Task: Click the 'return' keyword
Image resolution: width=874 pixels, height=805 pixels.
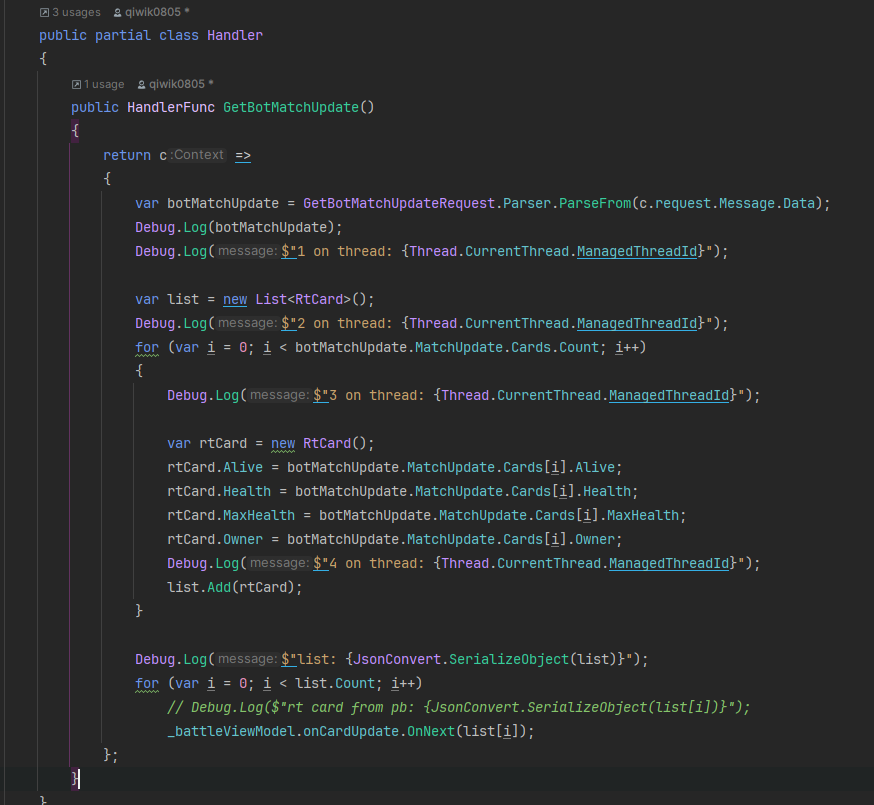Action: 127,155
